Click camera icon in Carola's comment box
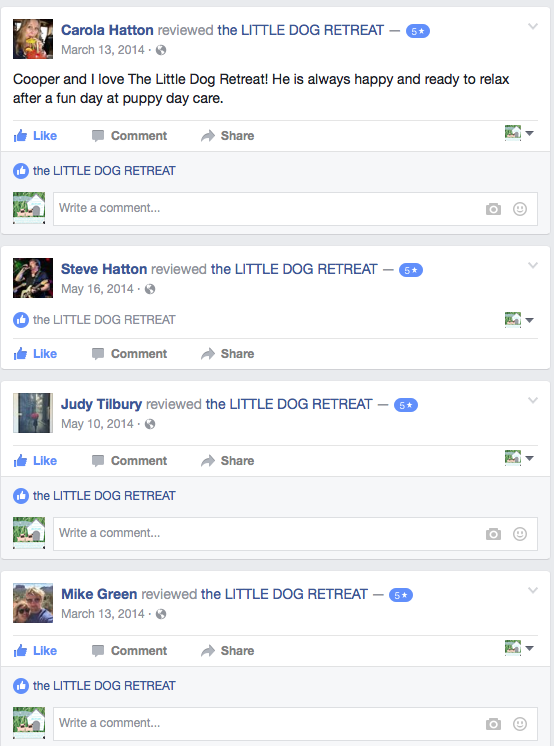The height and width of the screenshot is (746, 554). pyautogui.click(x=493, y=209)
